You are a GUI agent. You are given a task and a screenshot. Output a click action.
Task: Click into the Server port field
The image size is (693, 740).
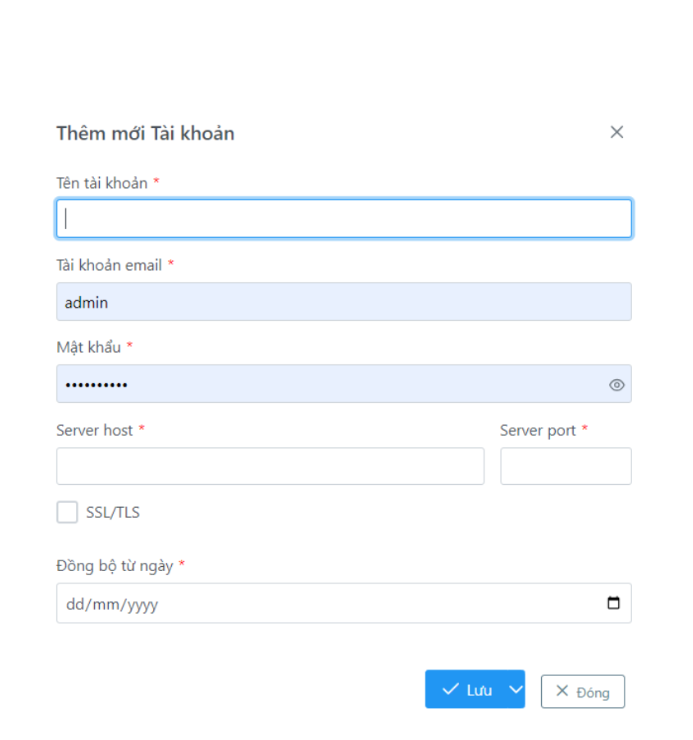pos(565,466)
